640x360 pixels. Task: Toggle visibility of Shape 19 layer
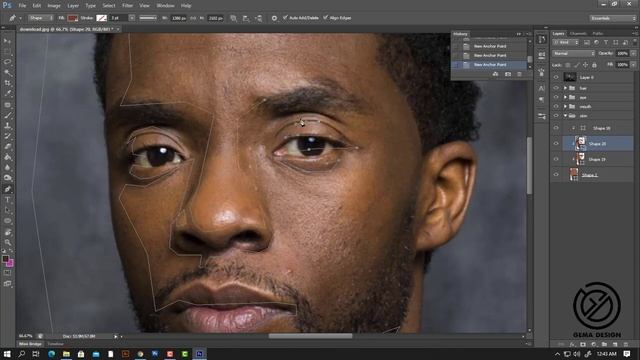pyautogui.click(x=556, y=159)
